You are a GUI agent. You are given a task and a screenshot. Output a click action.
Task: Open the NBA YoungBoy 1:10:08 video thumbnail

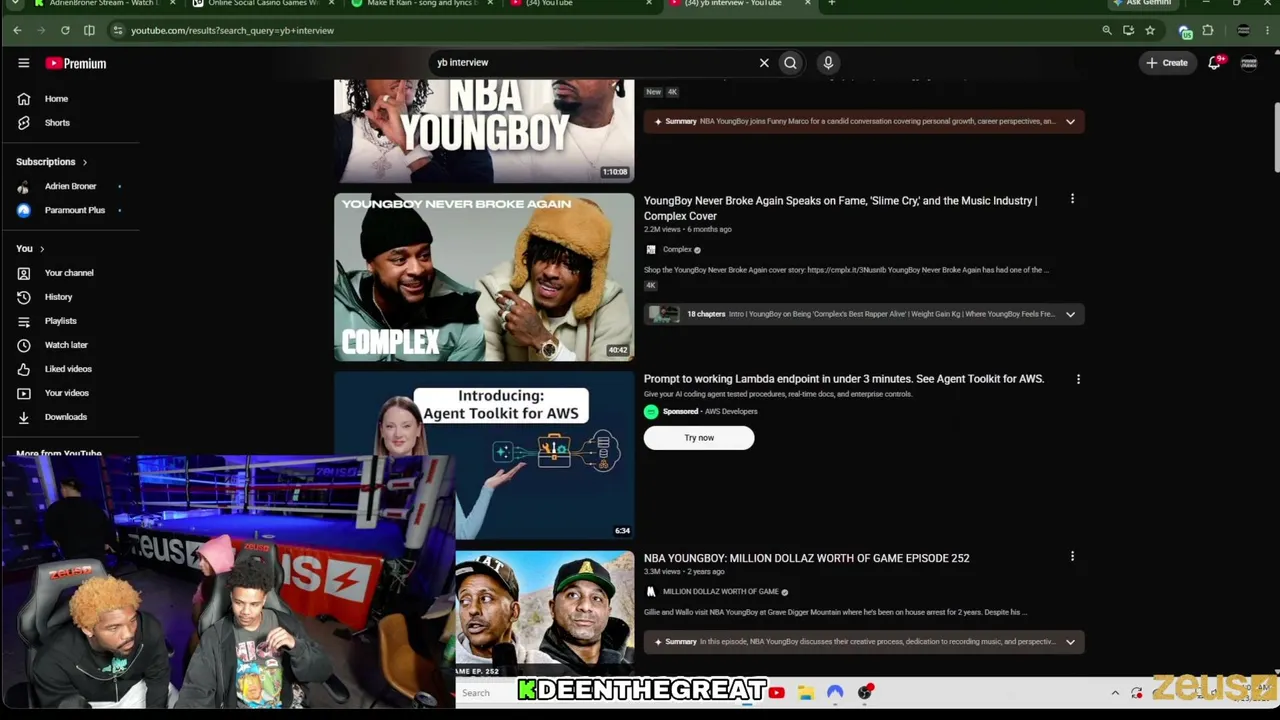[484, 131]
